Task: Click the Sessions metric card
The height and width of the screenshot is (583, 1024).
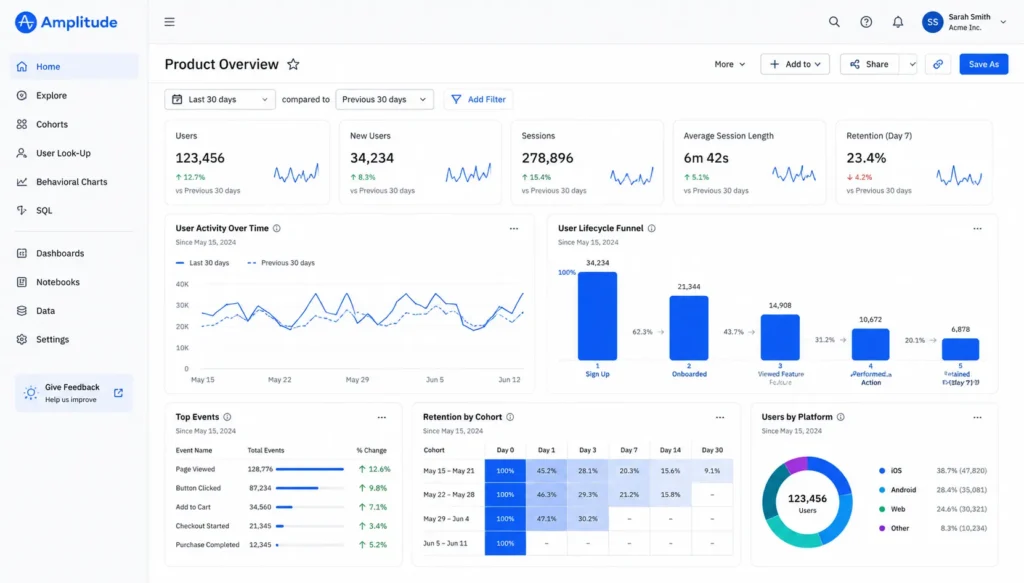Action: coord(586,163)
